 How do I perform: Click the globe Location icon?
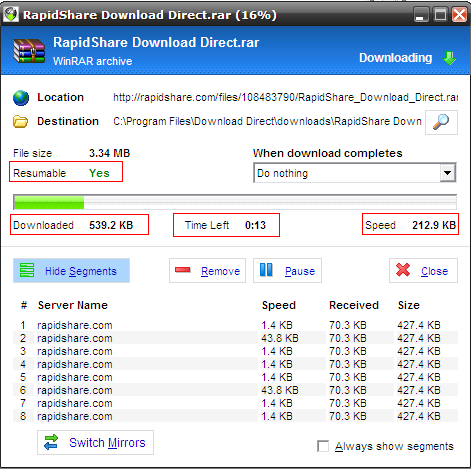[x=21, y=98]
